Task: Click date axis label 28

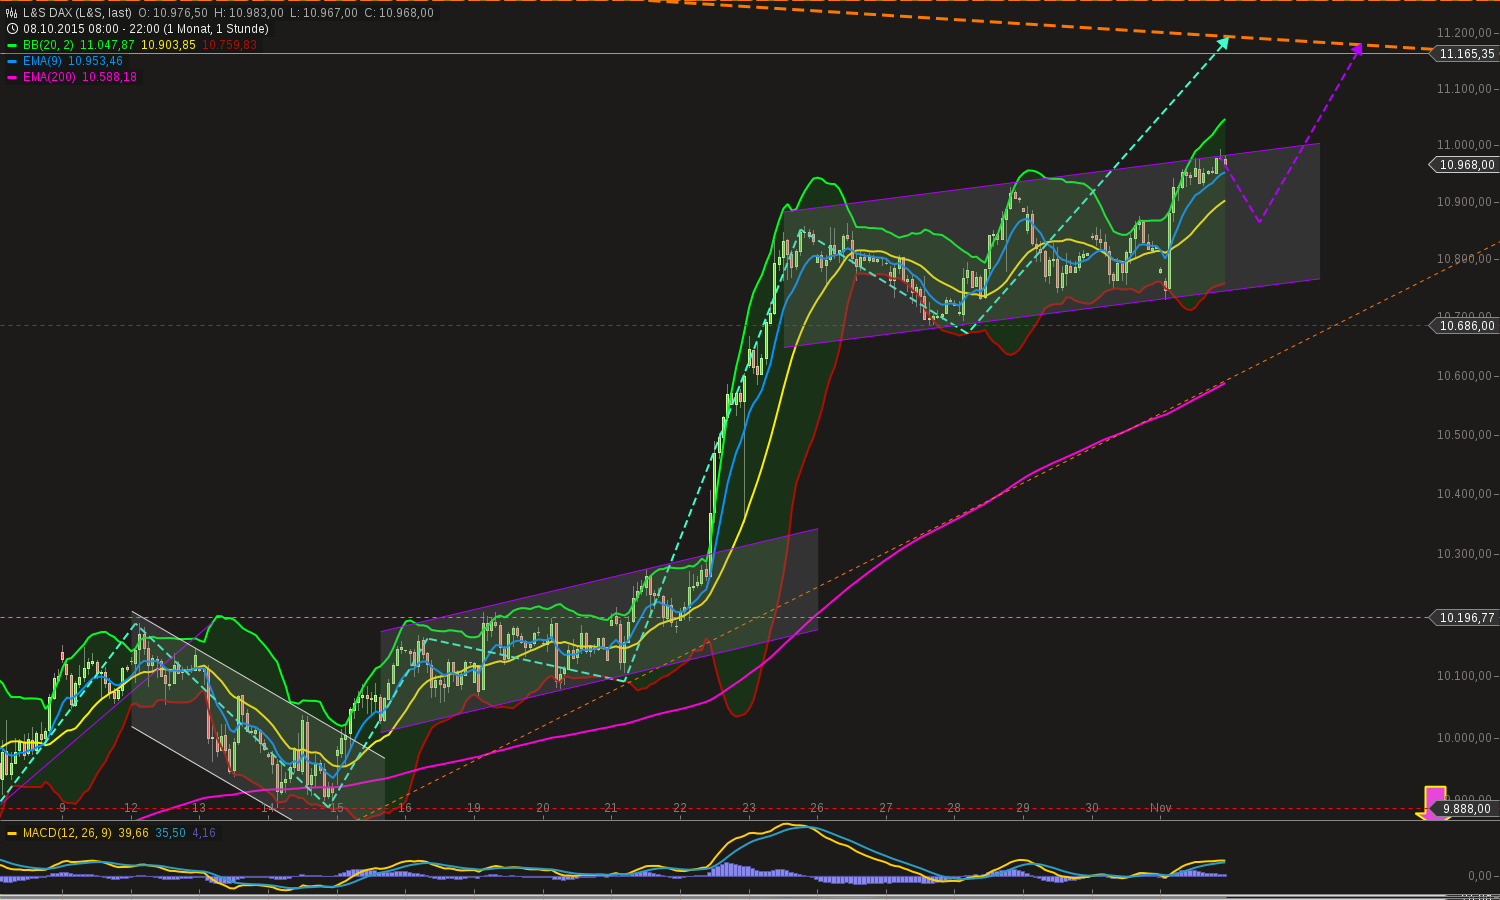Action: pos(954,808)
